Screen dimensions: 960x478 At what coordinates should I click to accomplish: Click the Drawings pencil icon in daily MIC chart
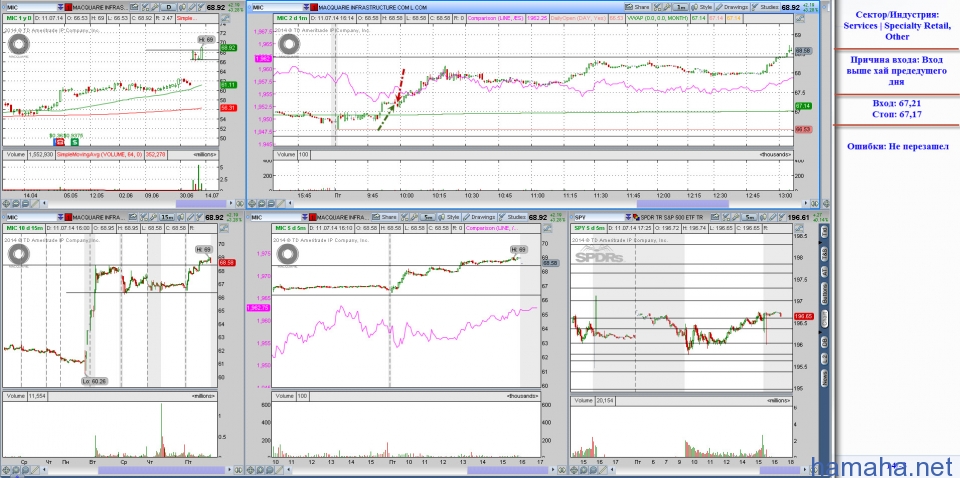192,7
